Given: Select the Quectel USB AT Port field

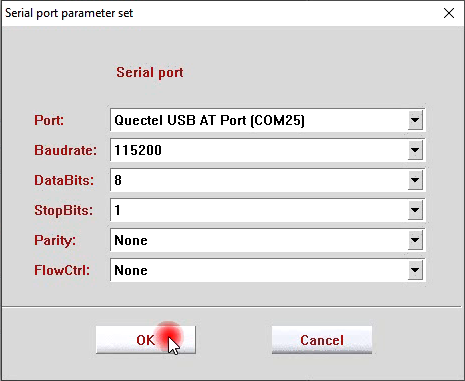Looking at the screenshot, I should pos(267,120).
